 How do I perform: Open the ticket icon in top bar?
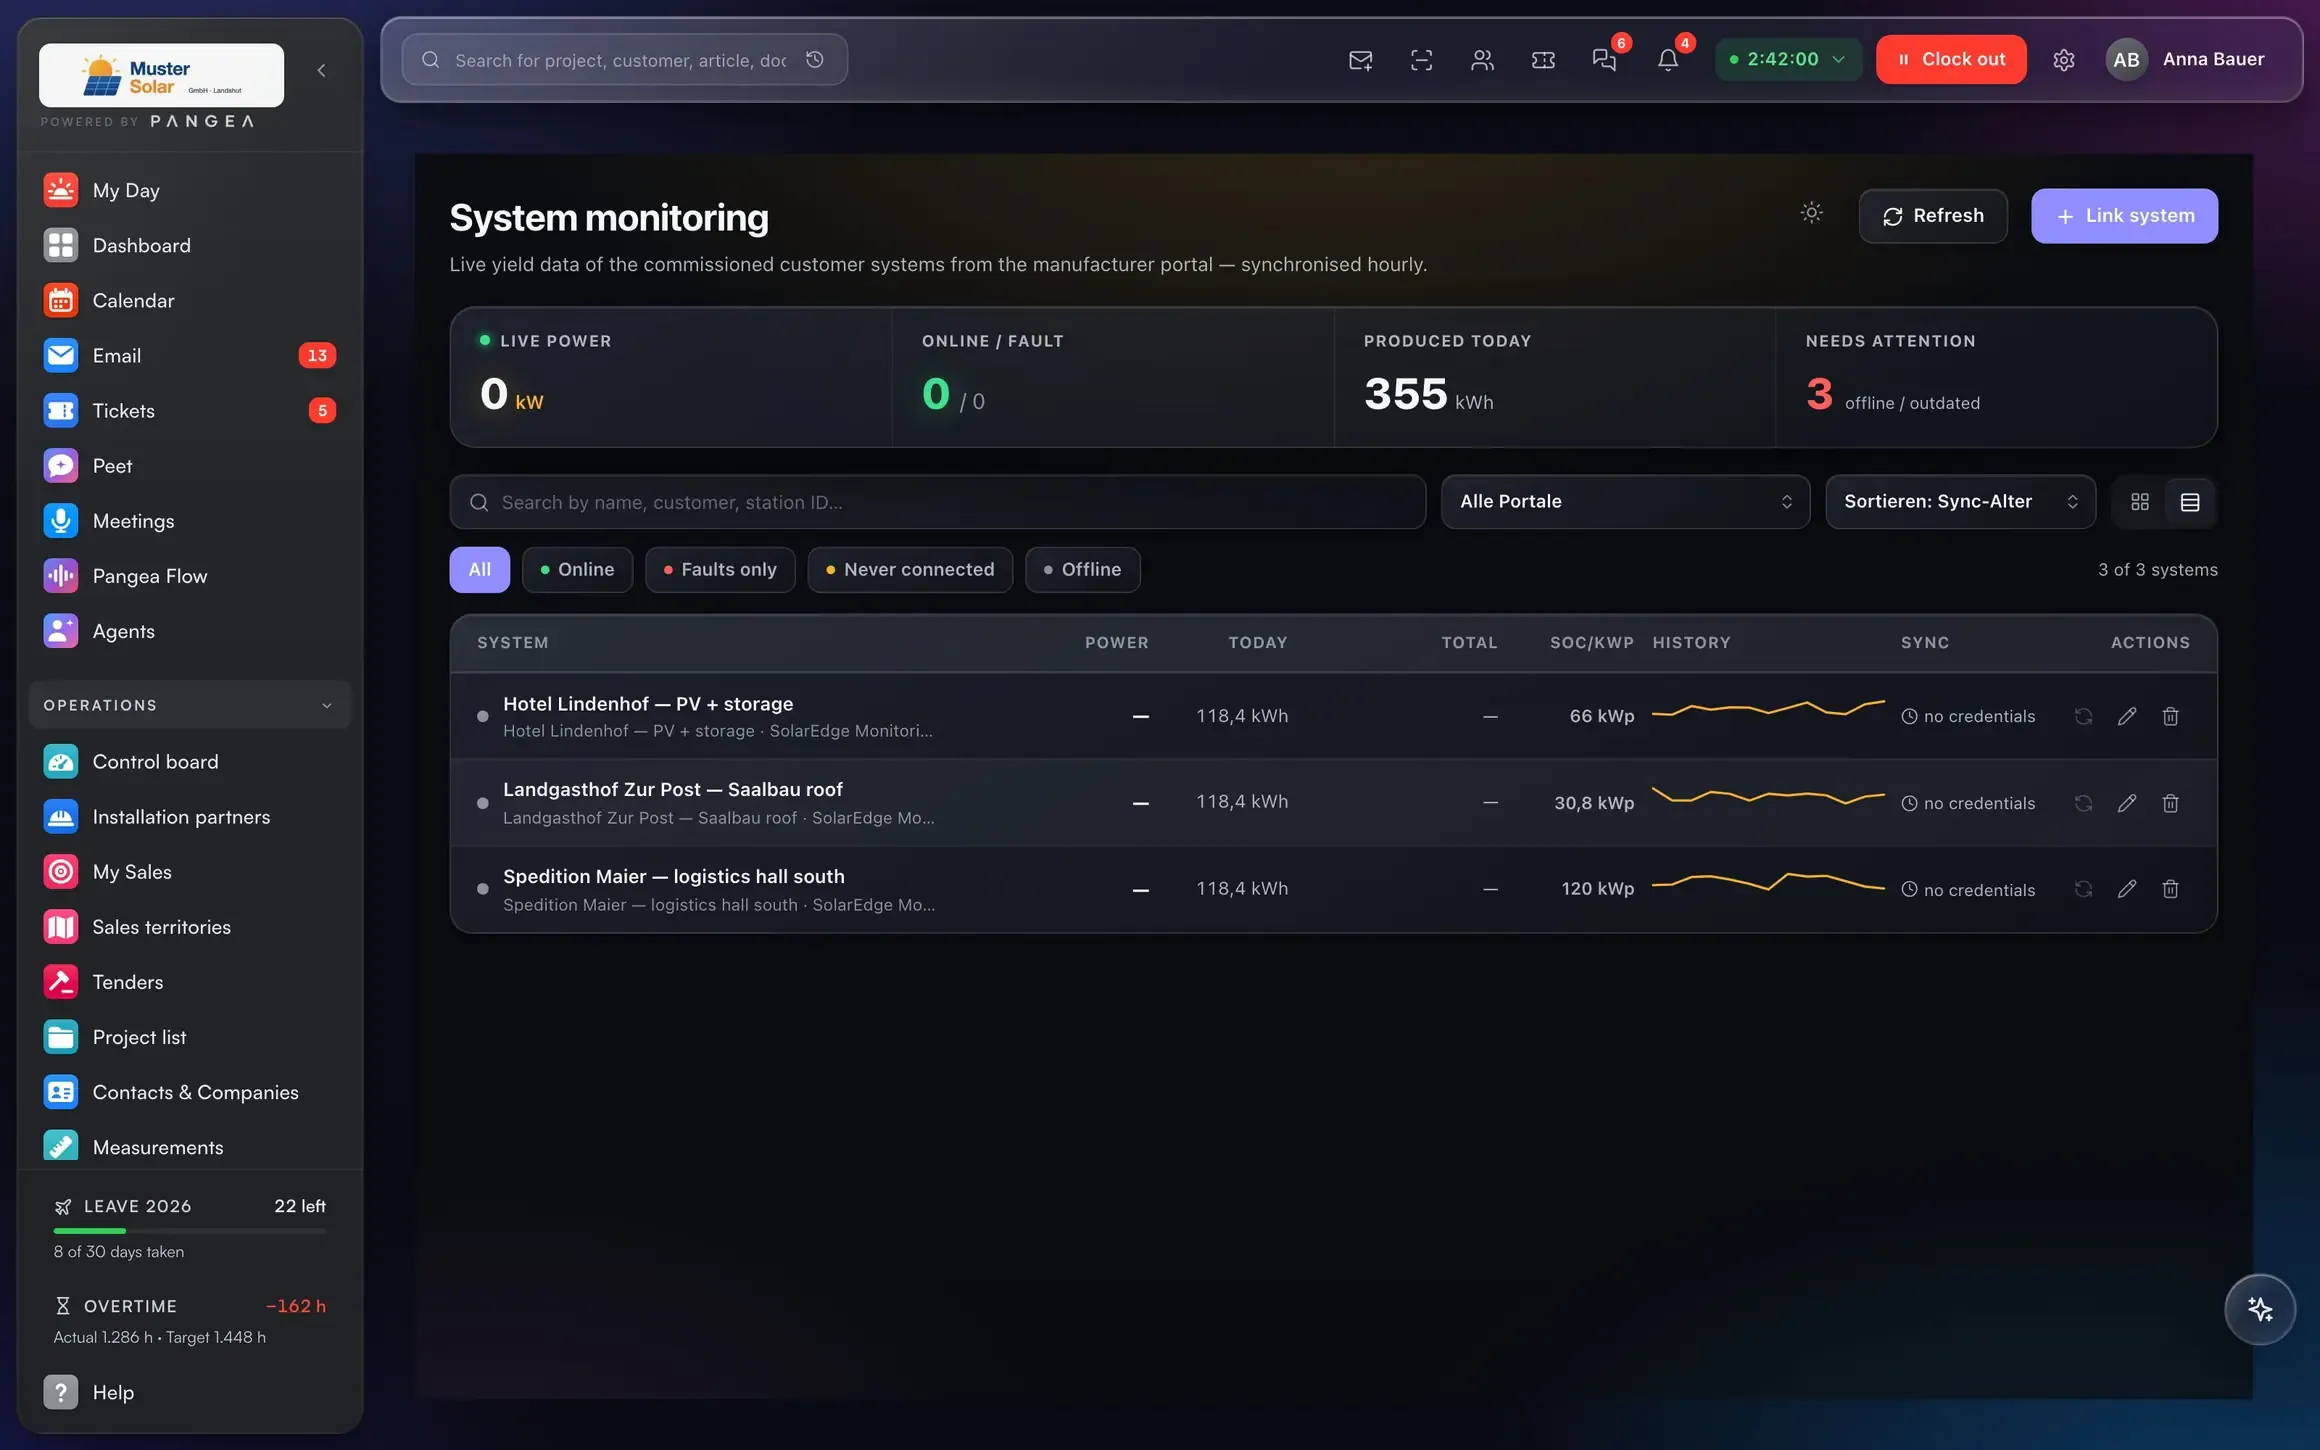point(1543,60)
